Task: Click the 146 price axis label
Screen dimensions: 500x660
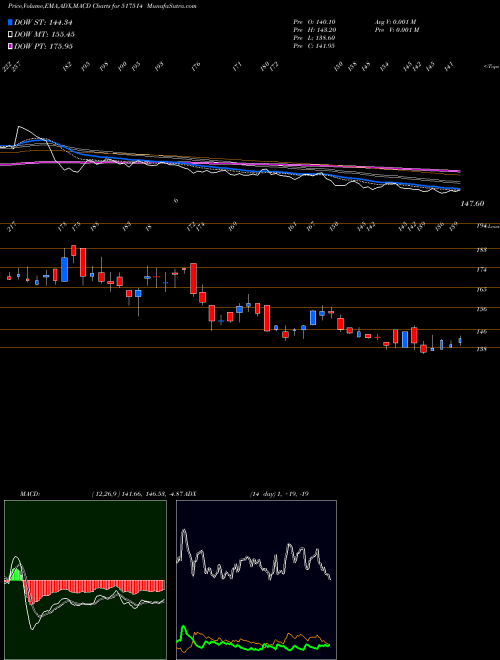Action: coord(481,332)
